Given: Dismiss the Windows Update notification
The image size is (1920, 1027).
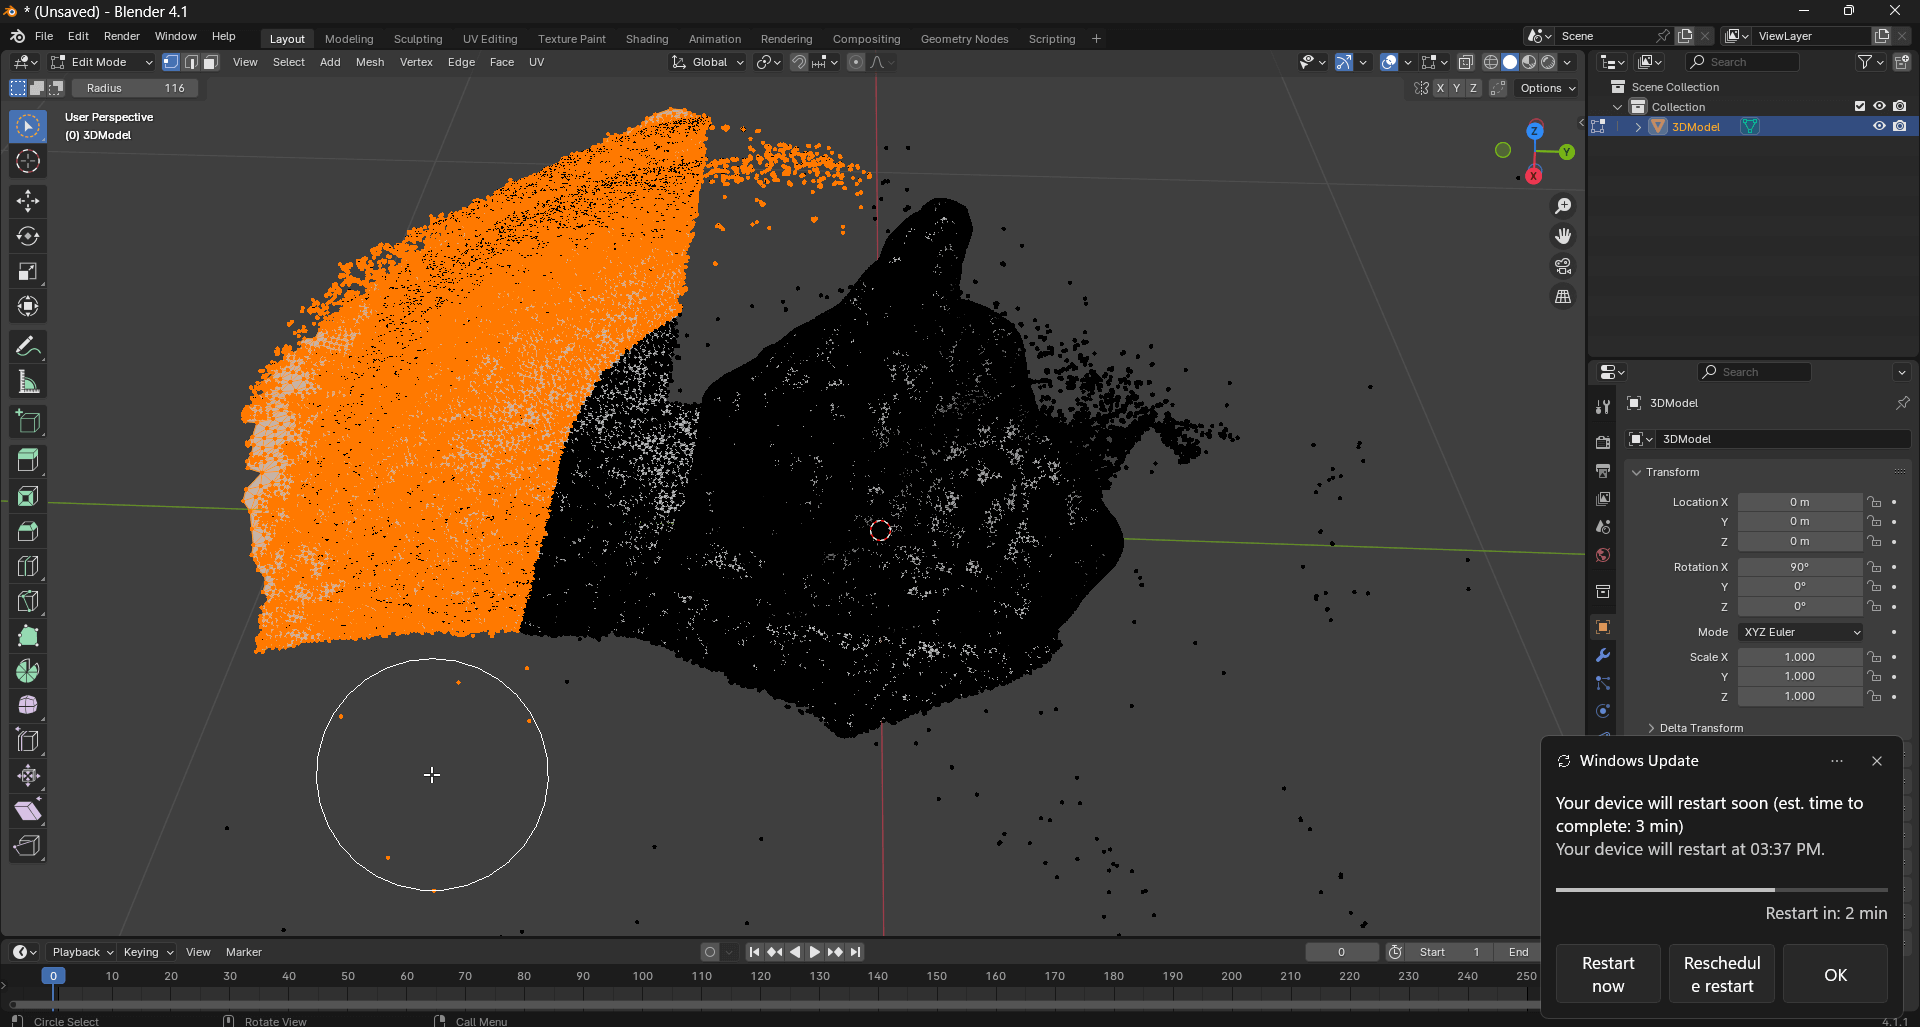Looking at the screenshot, I should [1877, 761].
